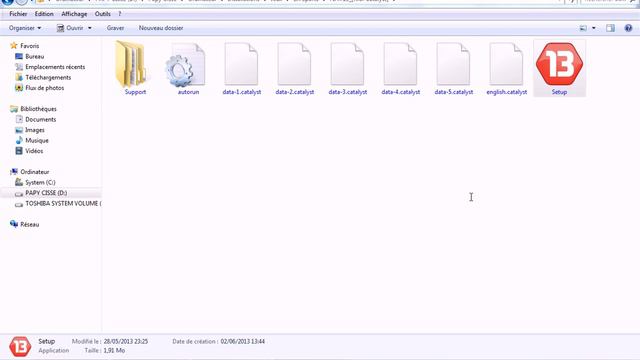640x360 pixels.
Task: Click the Setup icon in details pane
Action: 20,346
